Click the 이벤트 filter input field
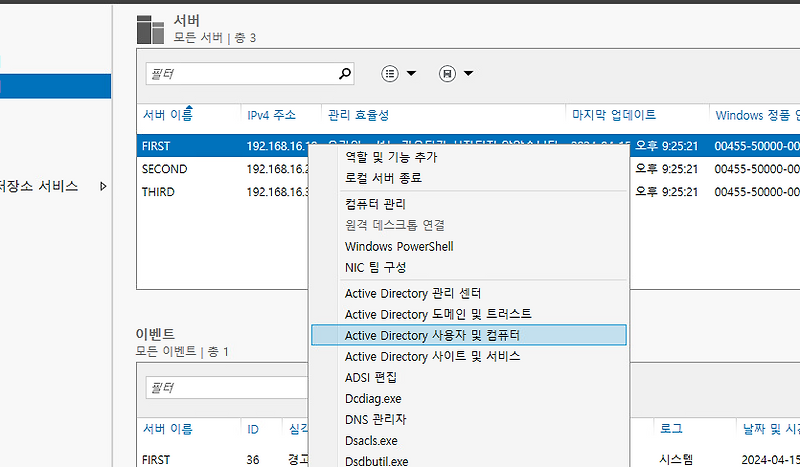This screenshot has width=800, height=467. click(227, 388)
